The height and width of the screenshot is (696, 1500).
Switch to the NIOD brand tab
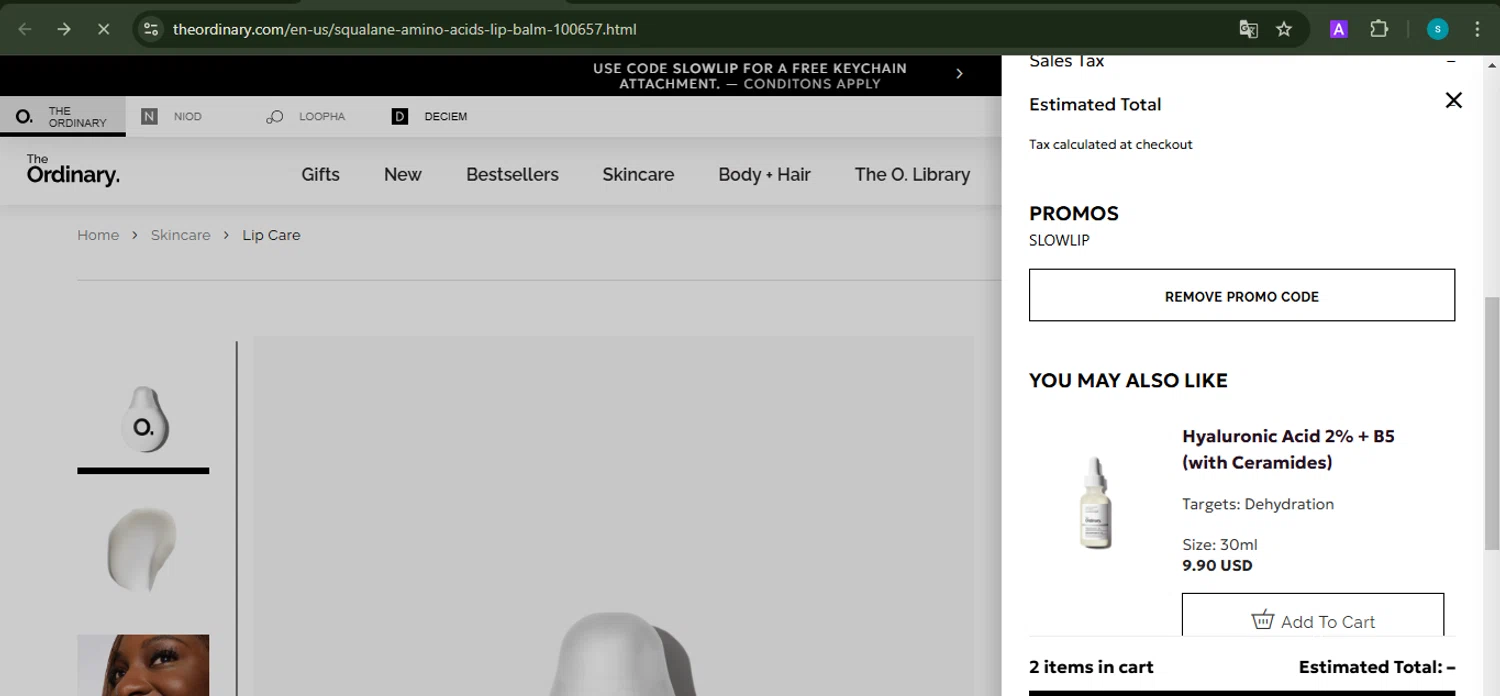click(x=172, y=117)
